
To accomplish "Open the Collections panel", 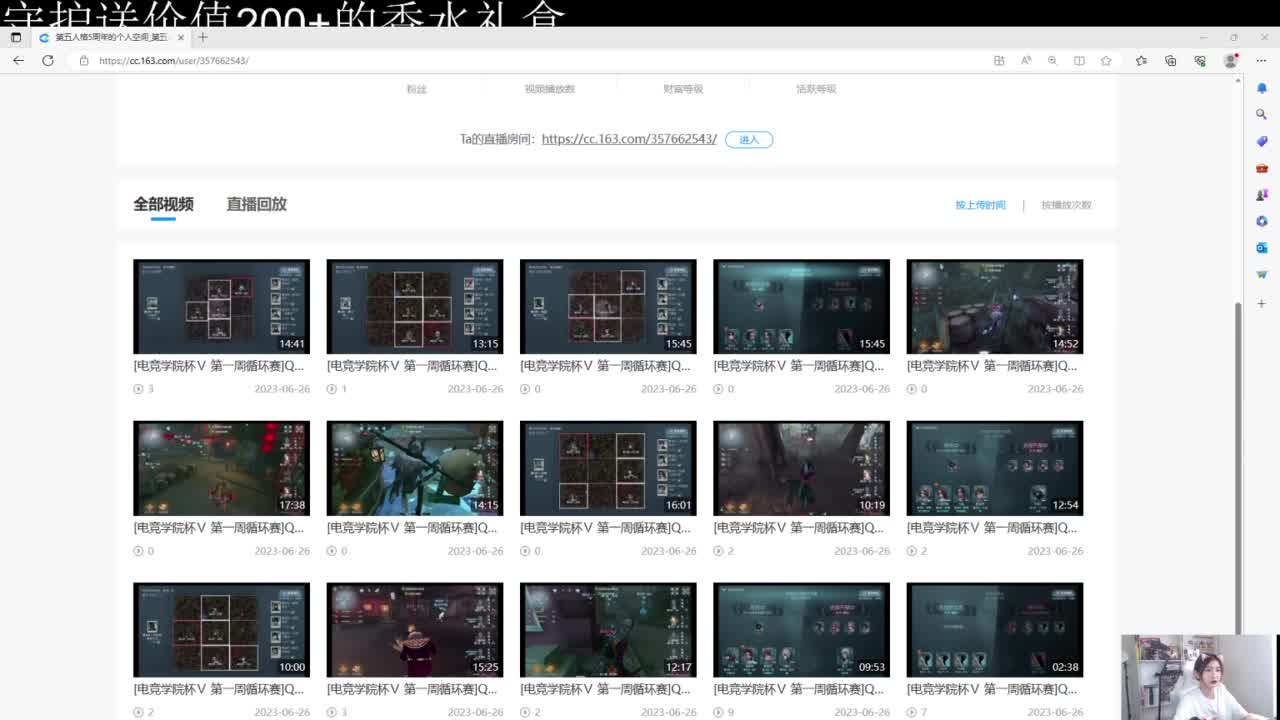I will coord(1171,60).
